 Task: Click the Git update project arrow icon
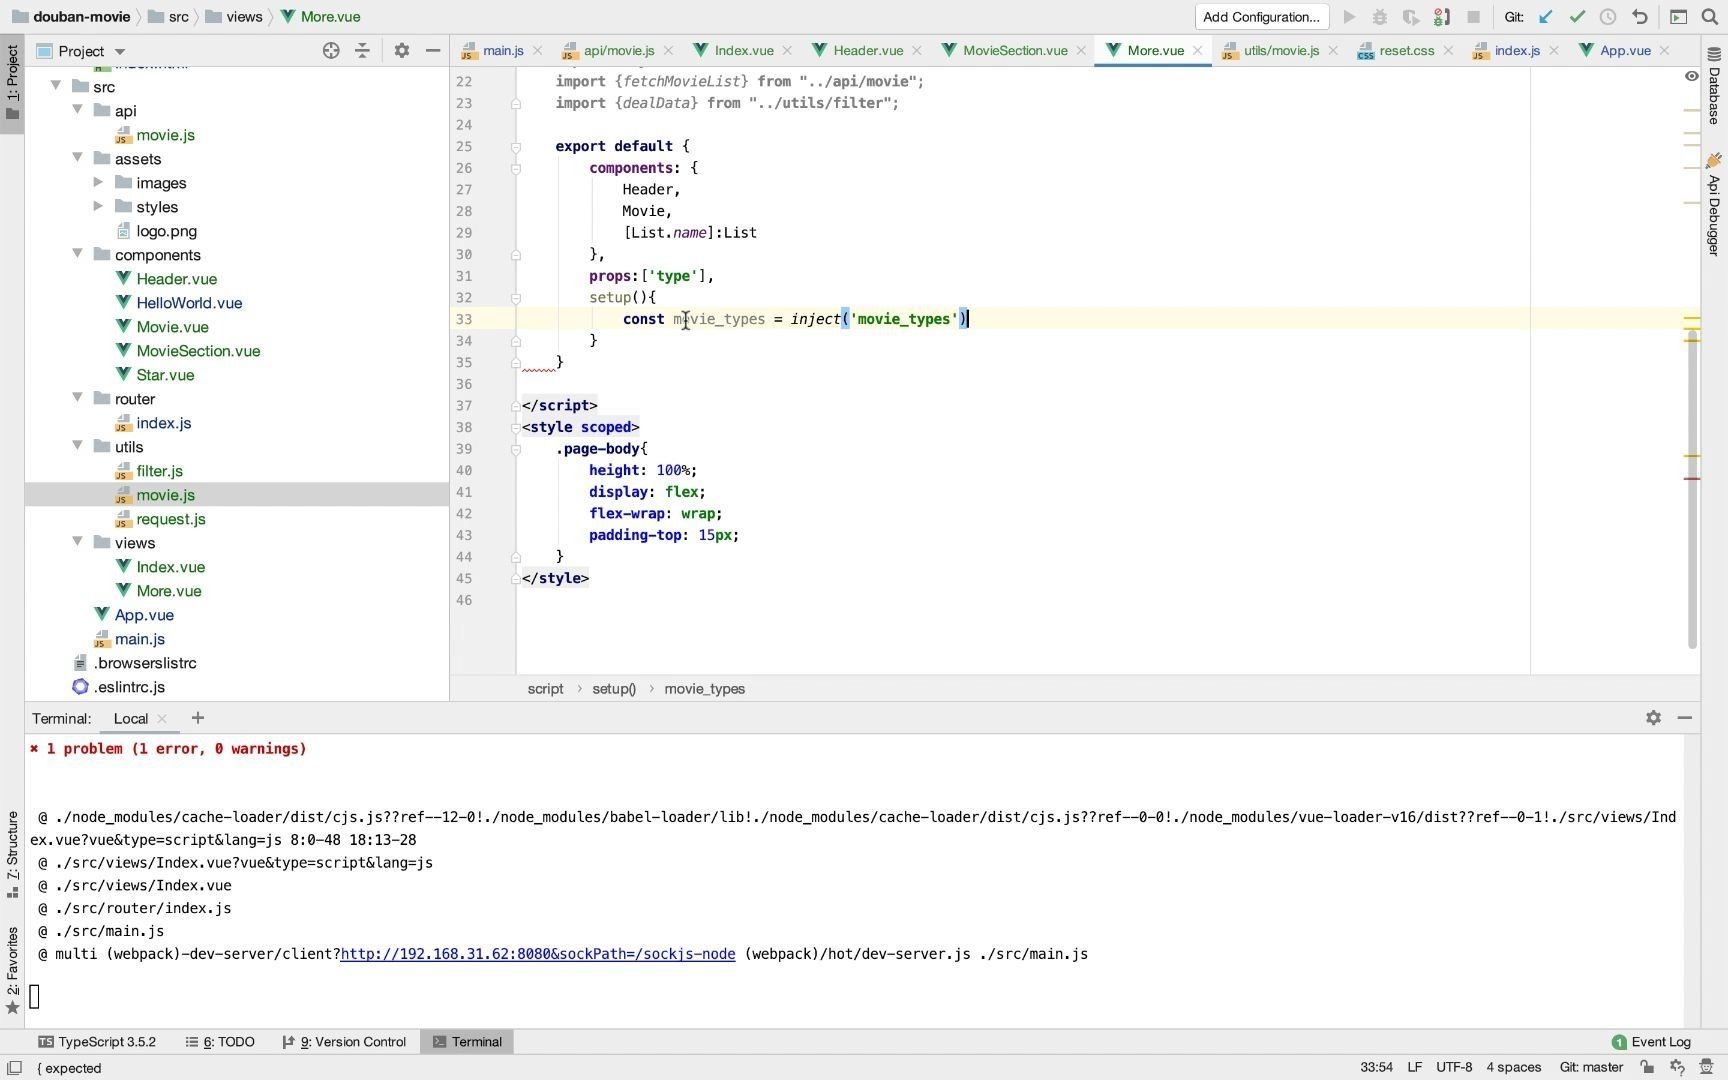[1546, 17]
